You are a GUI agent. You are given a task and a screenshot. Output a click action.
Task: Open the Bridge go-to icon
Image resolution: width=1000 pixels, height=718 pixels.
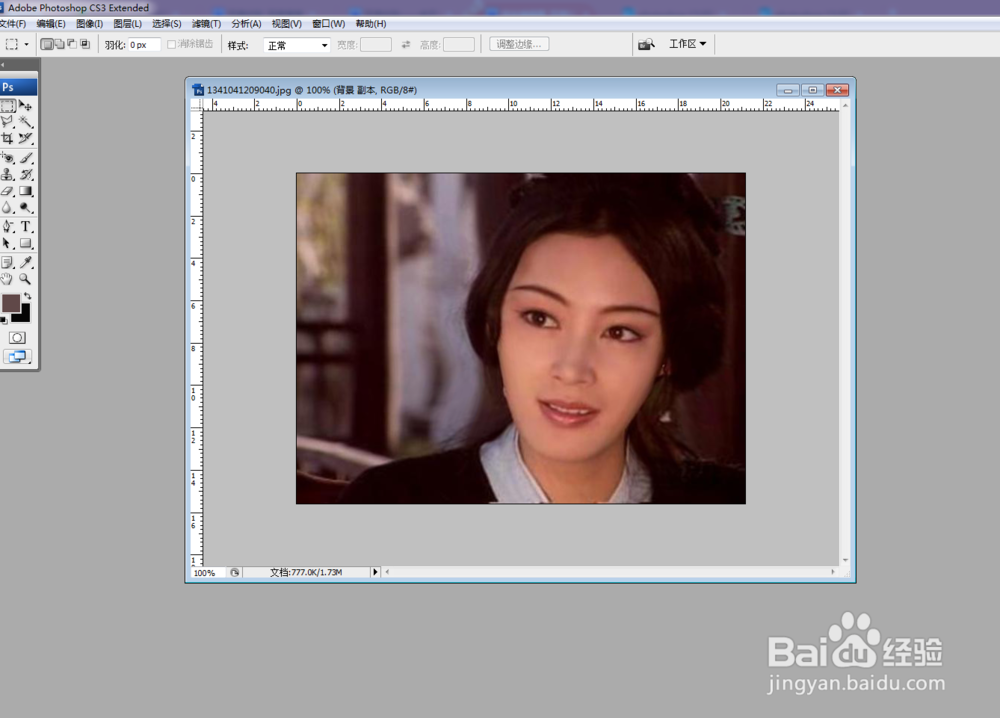click(647, 45)
